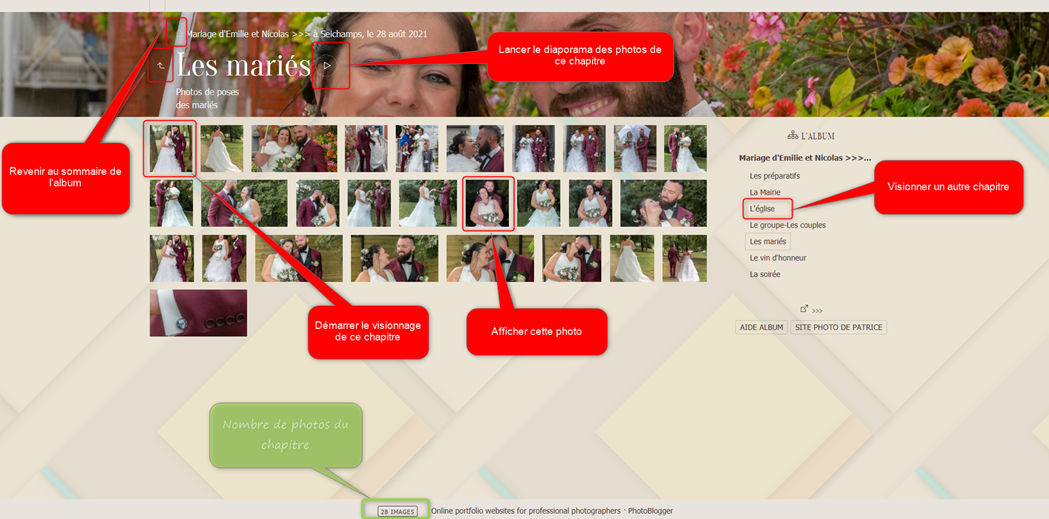Select the highlighted Les mariés chapter
This screenshot has height=519, width=1049.
[x=767, y=241]
